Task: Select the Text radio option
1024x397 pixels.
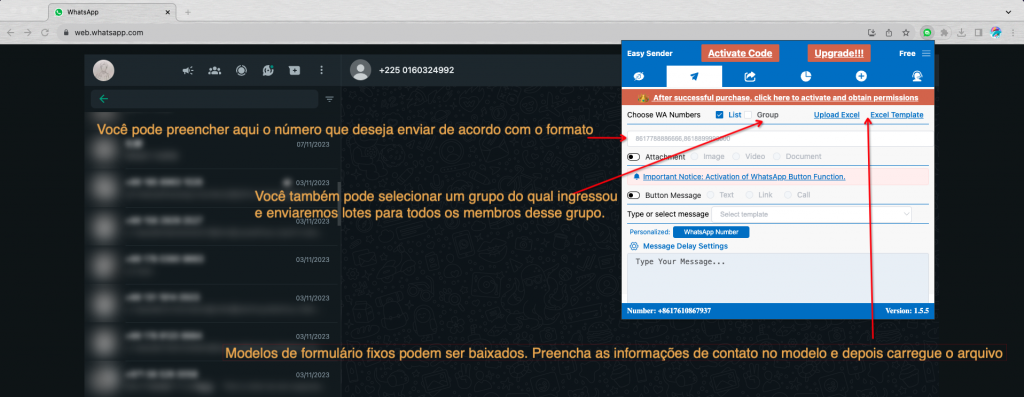Action: [711, 195]
